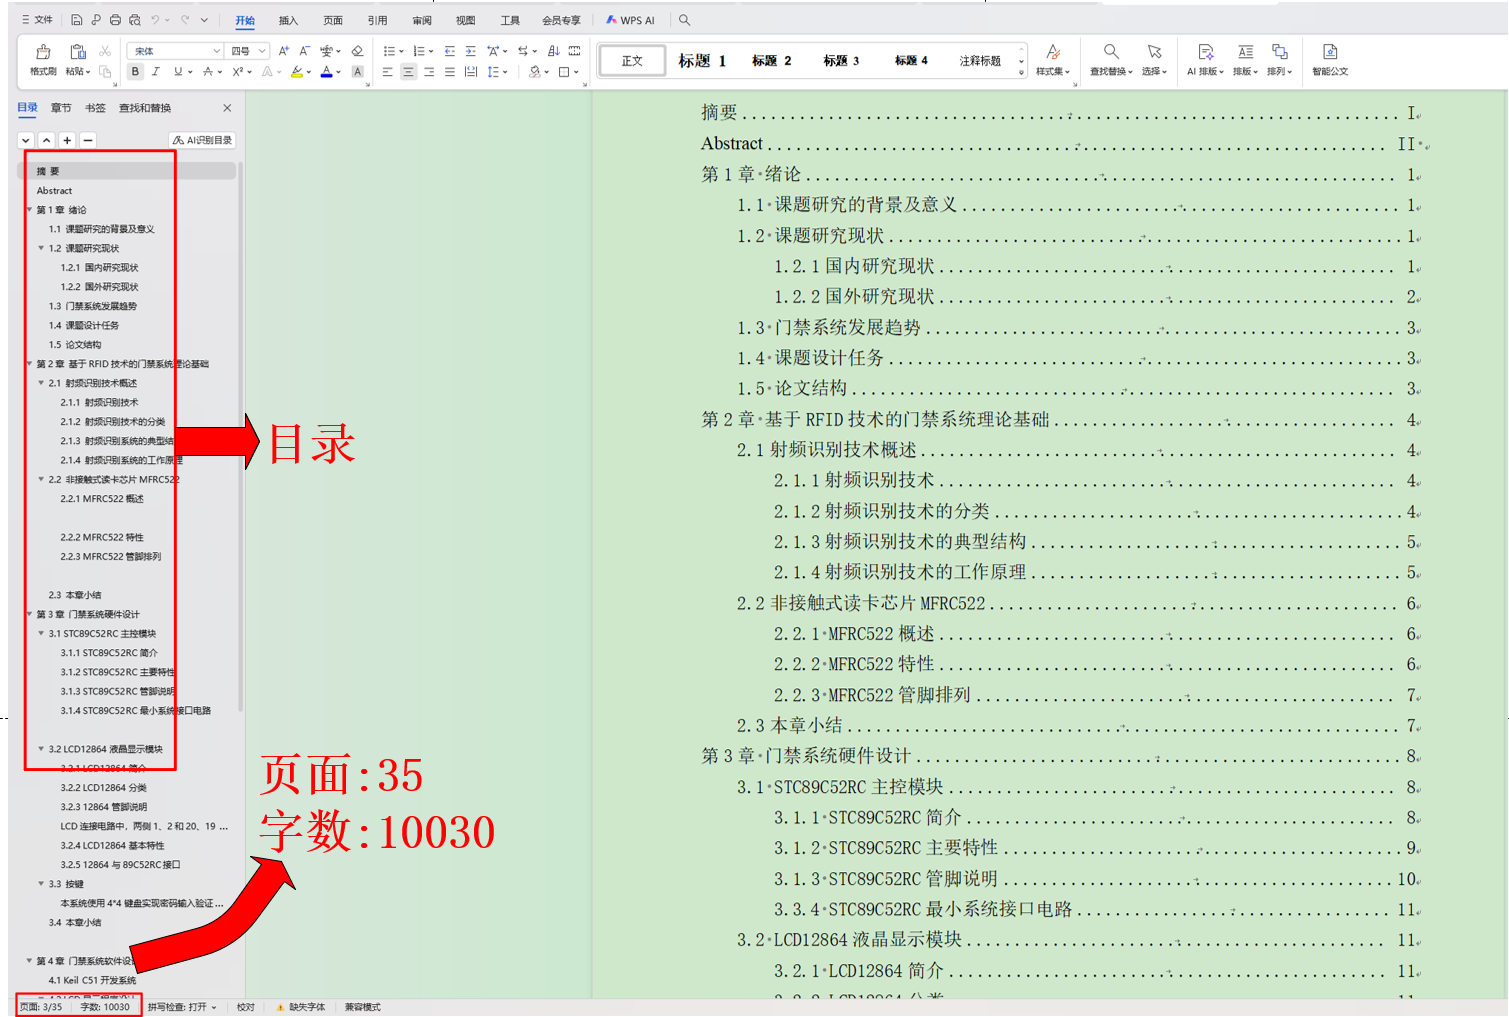Image resolution: width=1509 pixels, height=1017 pixels.
Task: Click the 智能公文 smart document icon
Action: (x=1329, y=59)
